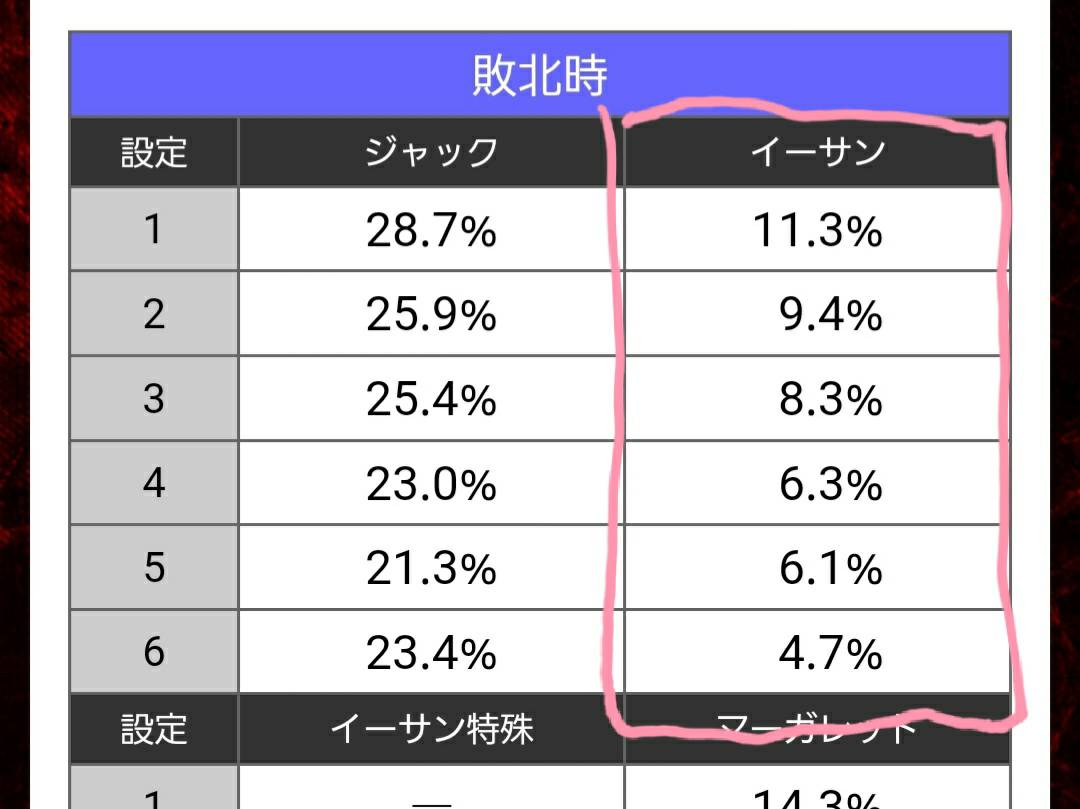This screenshot has width=1080, height=809.
Task: Click the top 設定 header cell
Action: 154,152
